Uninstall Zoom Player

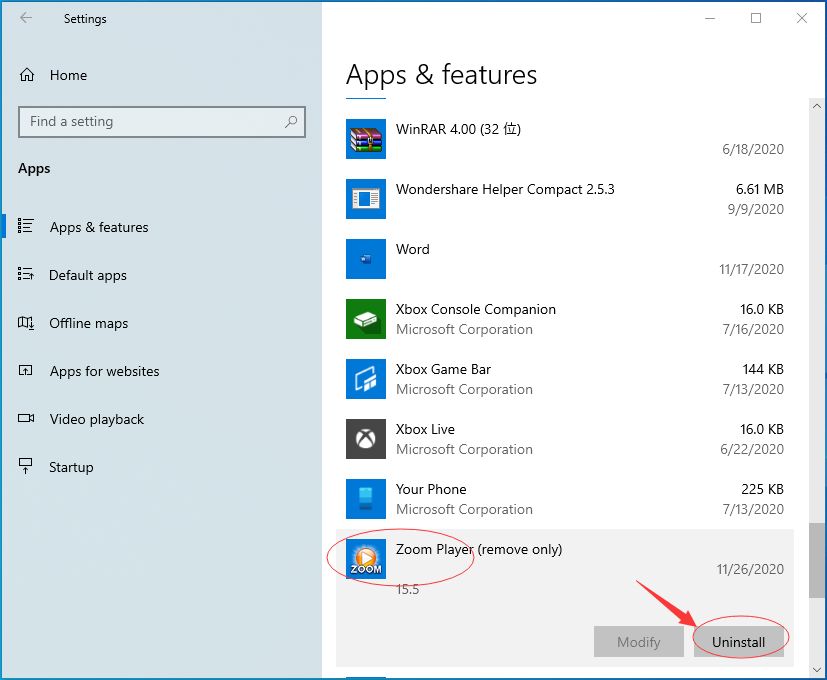coord(738,641)
